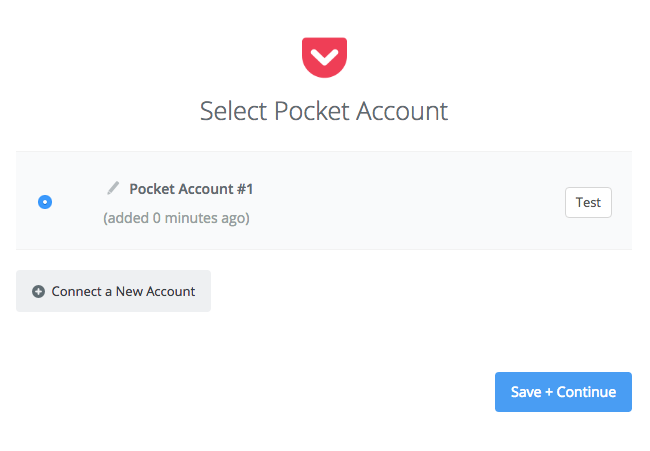Image resolution: width=650 pixels, height=451 pixels.
Task: Click Save + Continue
Action: point(563,392)
